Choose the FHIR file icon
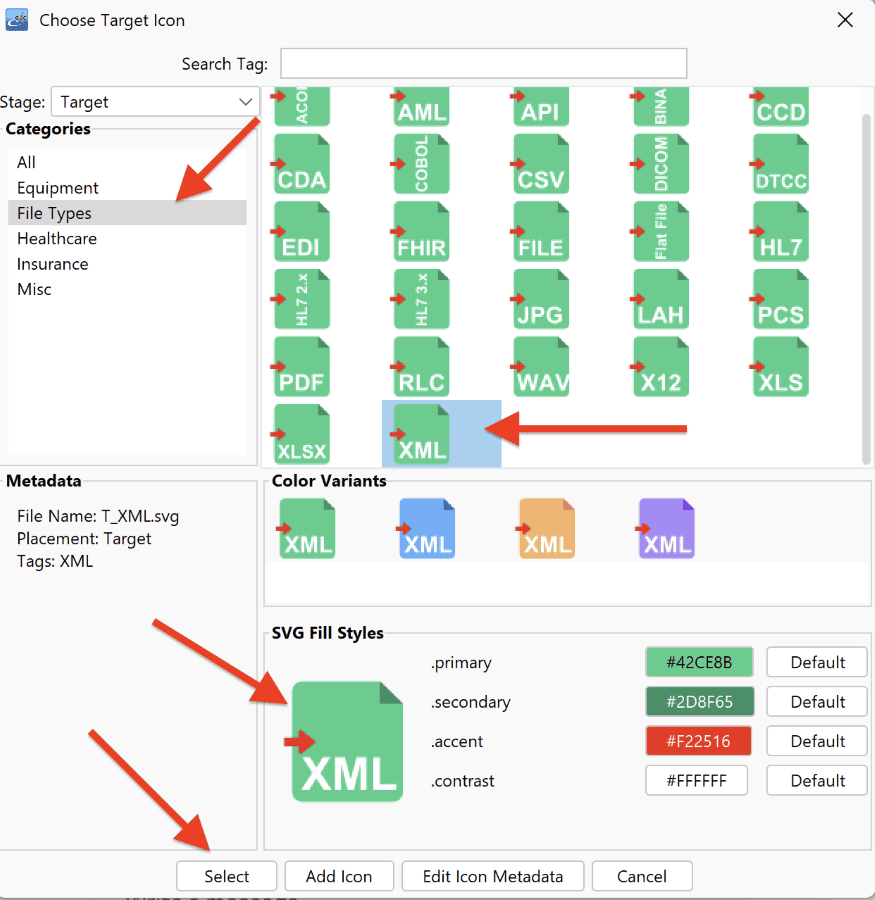 point(421,231)
